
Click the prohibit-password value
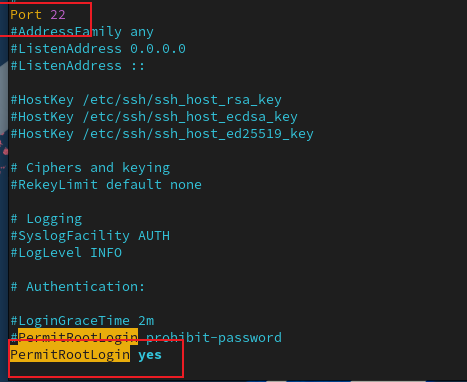214,338
